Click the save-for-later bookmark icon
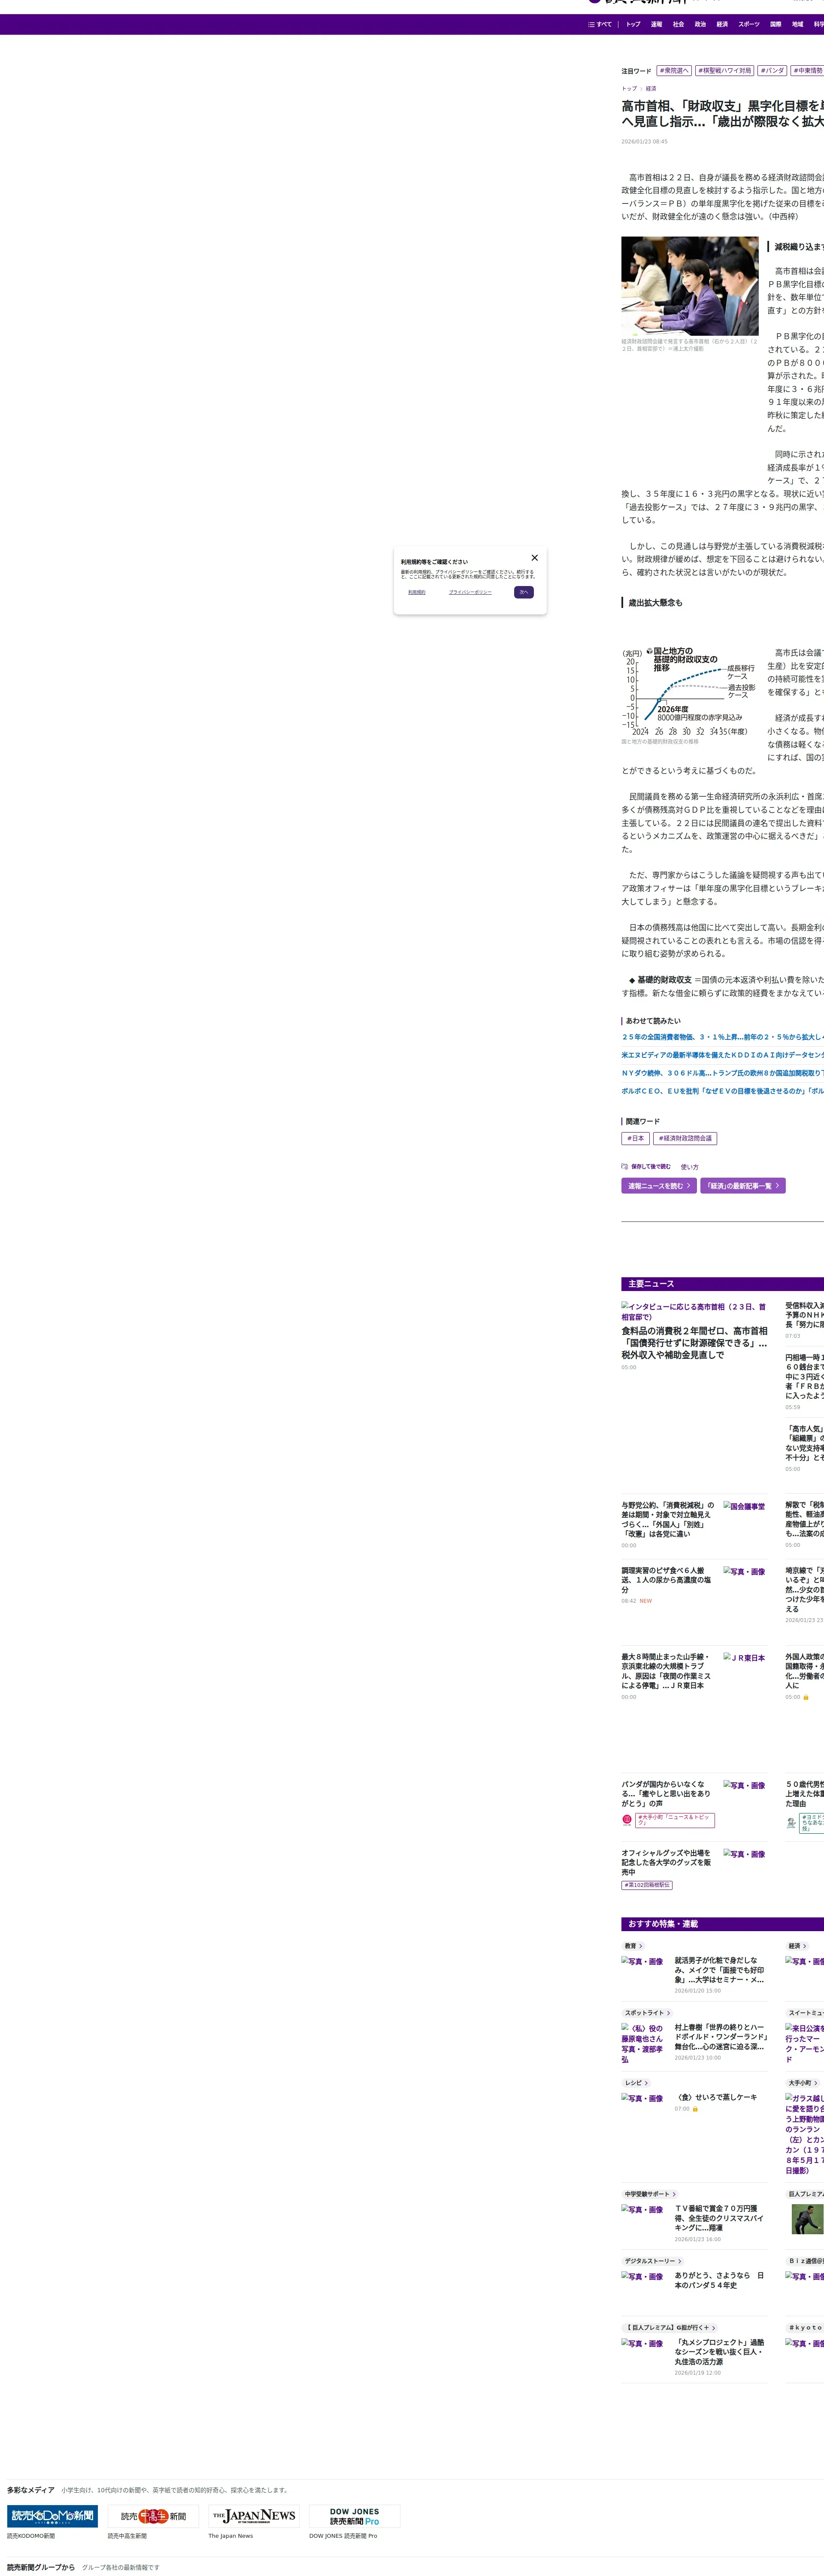 click(625, 1166)
